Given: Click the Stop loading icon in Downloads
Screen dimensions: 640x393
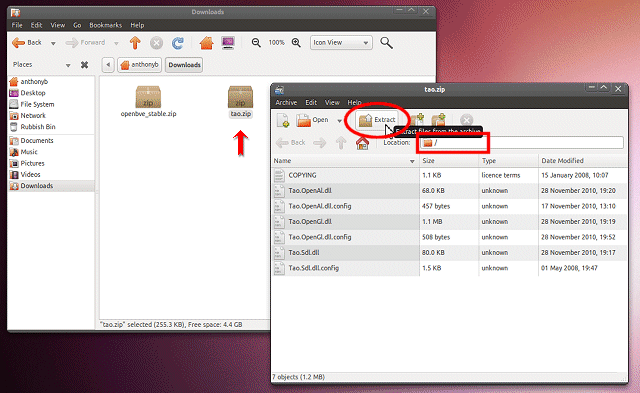Looking at the screenshot, I should pos(156,42).
